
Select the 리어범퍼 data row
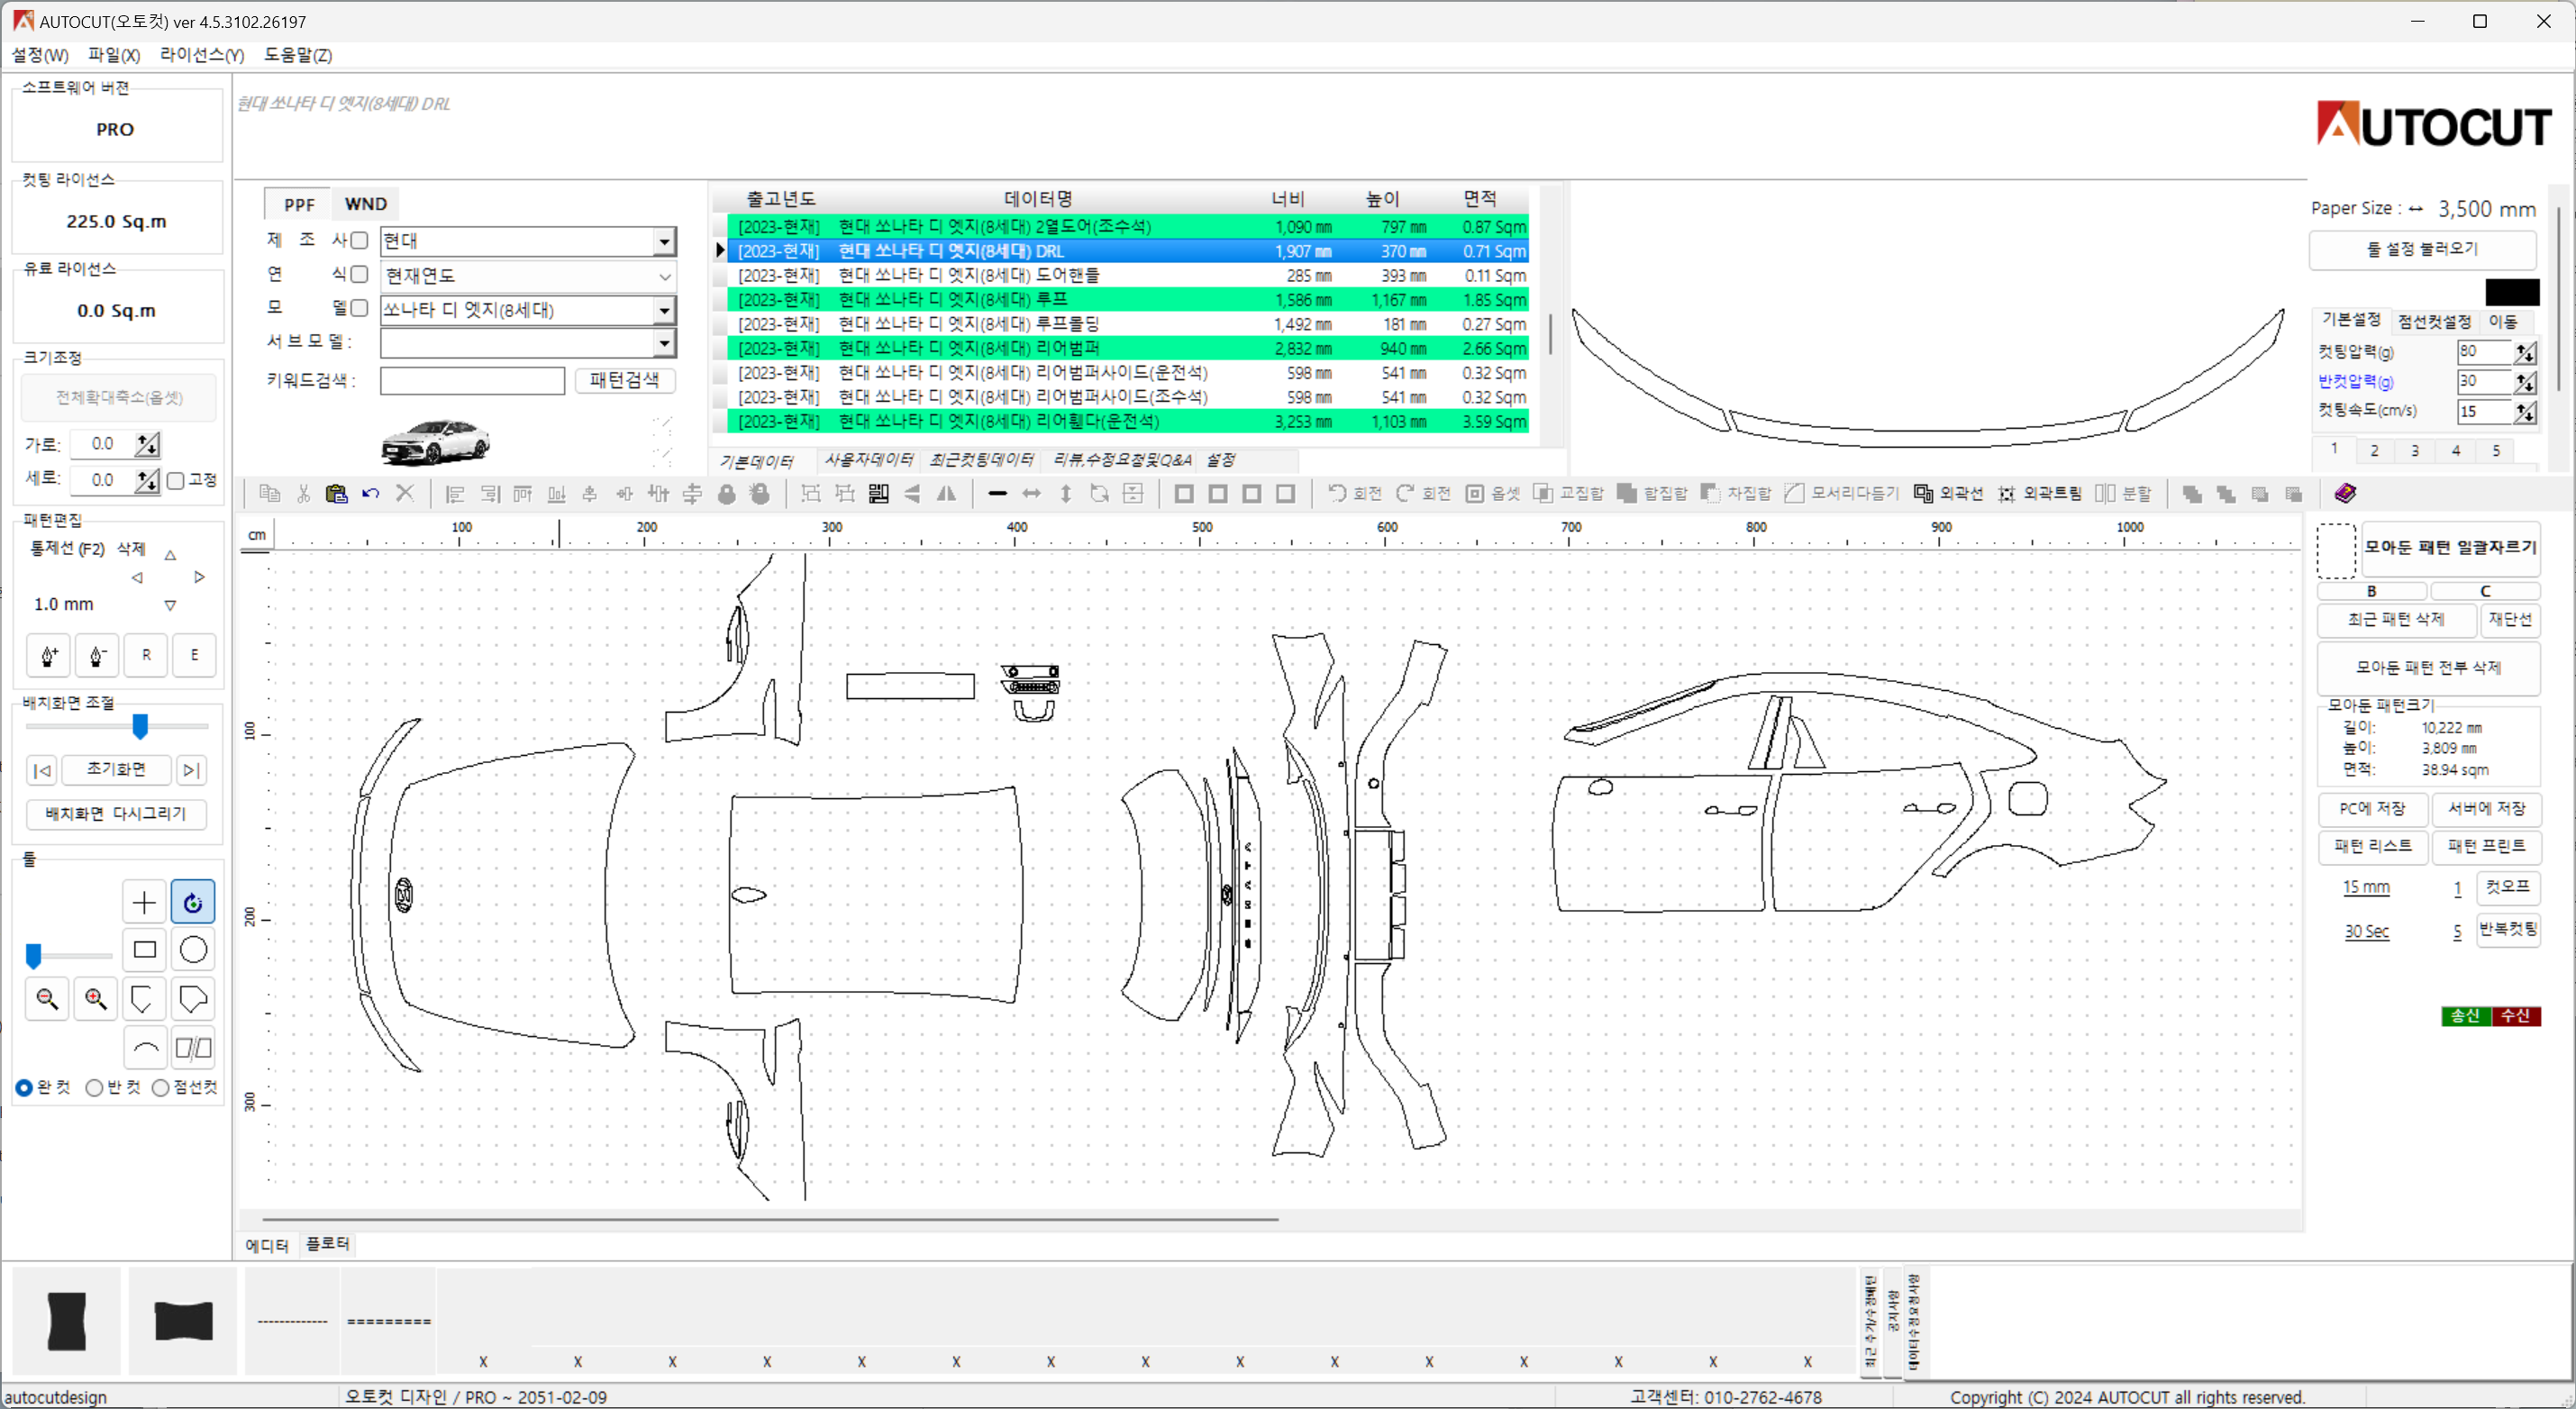point(1128,349)
